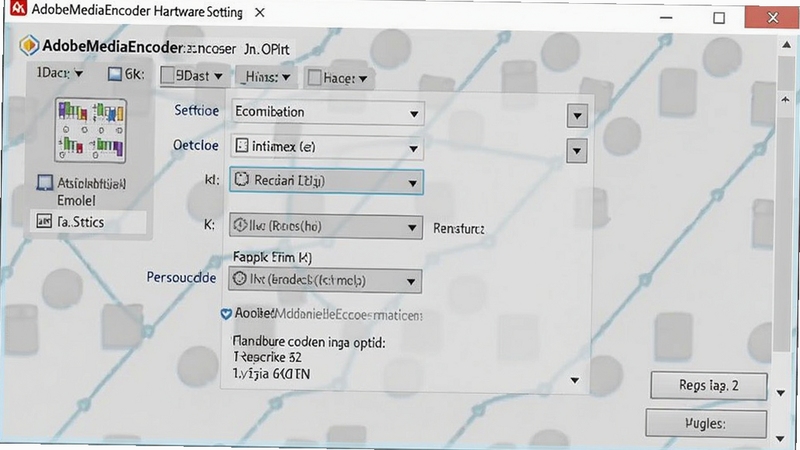Click the Flandbure codren inga optid: text
The image size is (800, 450).
pos(309,341)
